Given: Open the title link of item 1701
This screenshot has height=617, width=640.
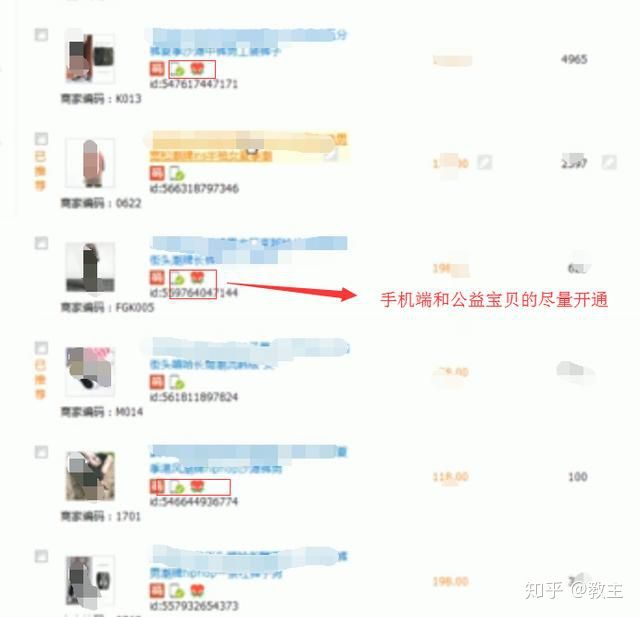Looking at the screenshot, I should click(x=249, y=460).
